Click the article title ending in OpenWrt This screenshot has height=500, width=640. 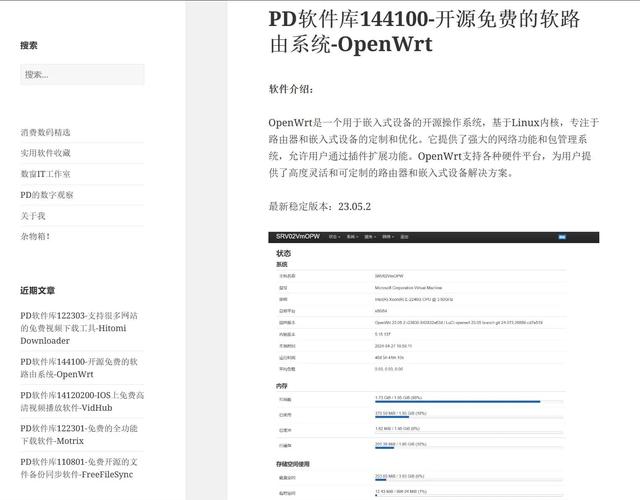click(x=424, y=31)
